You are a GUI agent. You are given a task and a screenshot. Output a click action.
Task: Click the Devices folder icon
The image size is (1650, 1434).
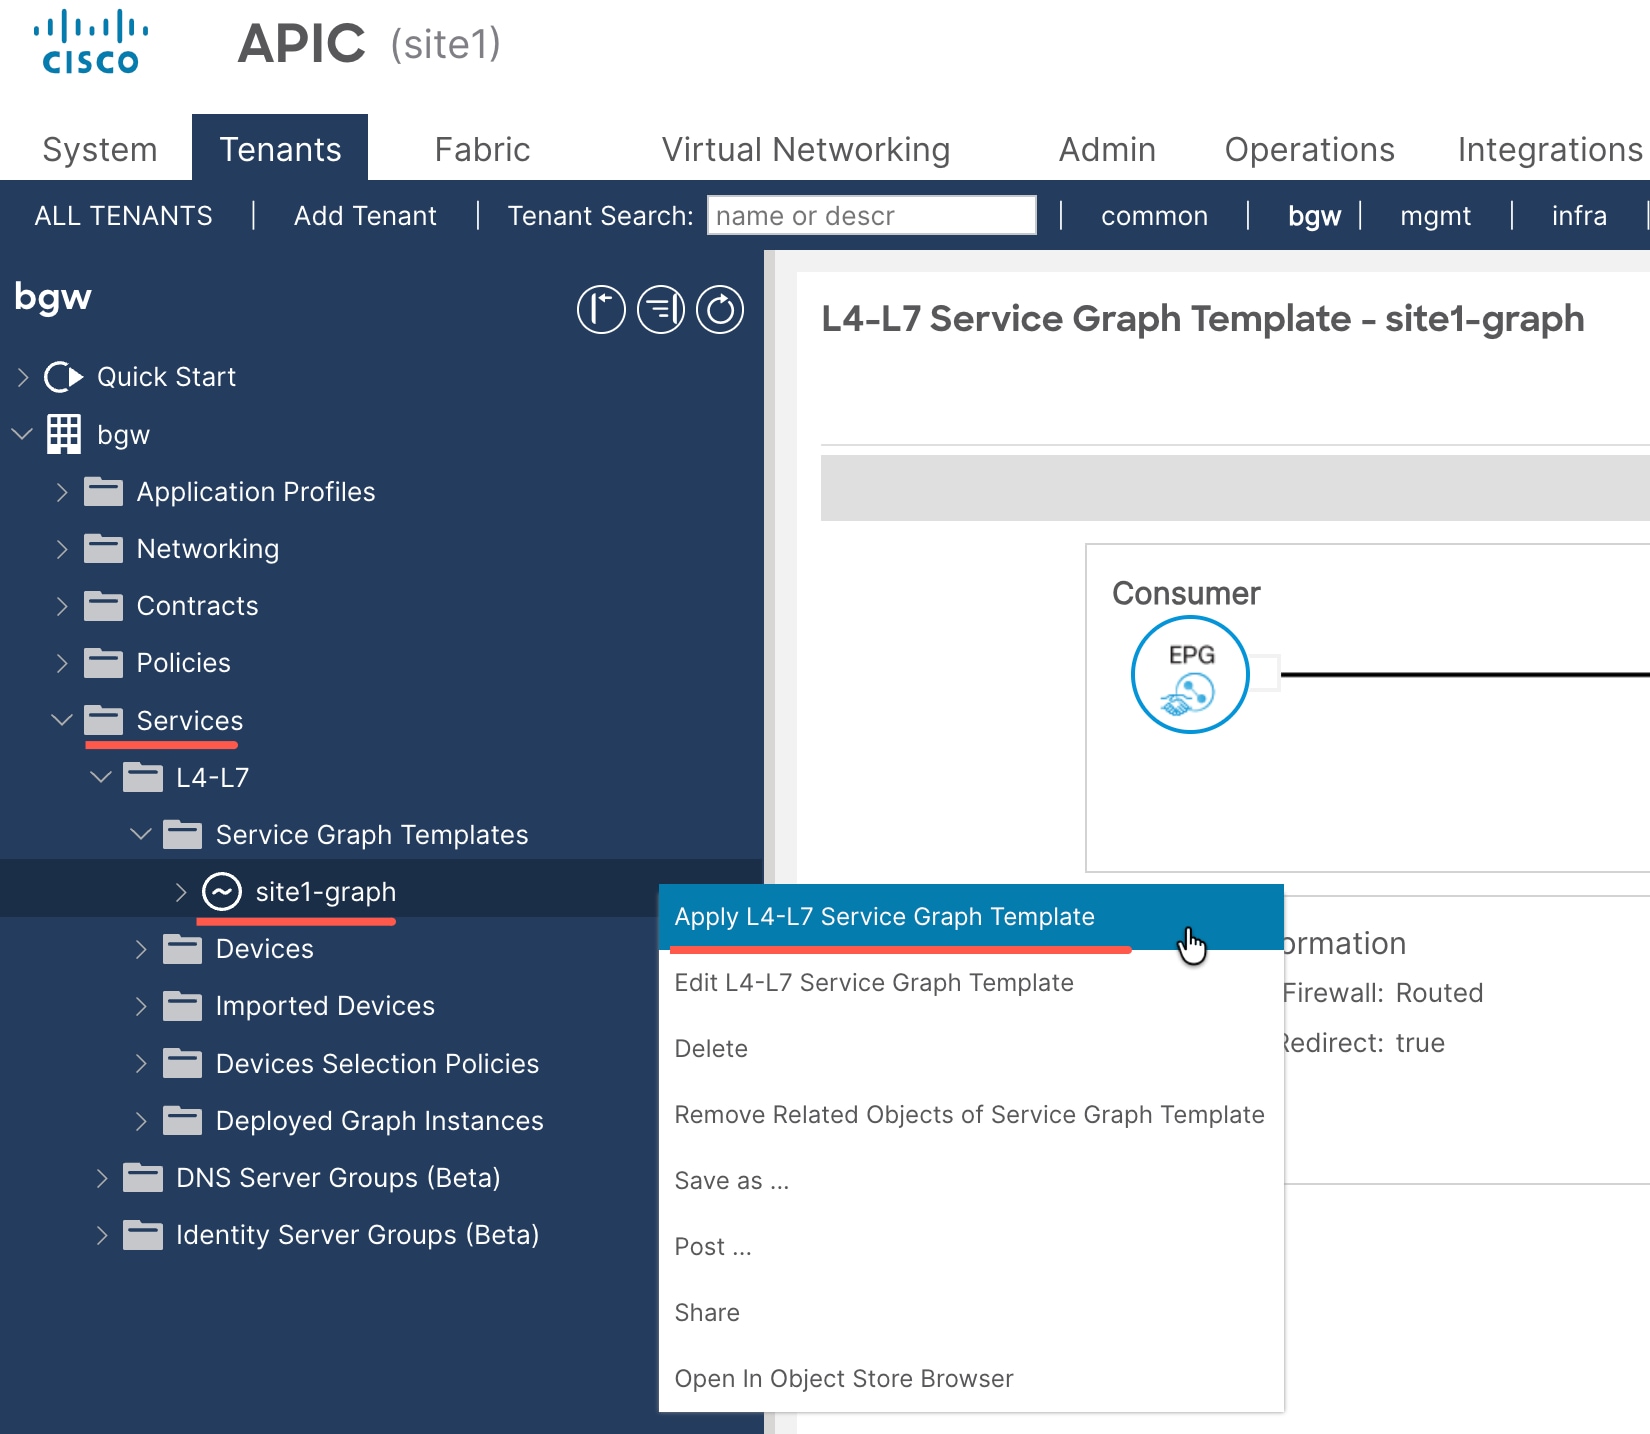[x=183, y=949]
